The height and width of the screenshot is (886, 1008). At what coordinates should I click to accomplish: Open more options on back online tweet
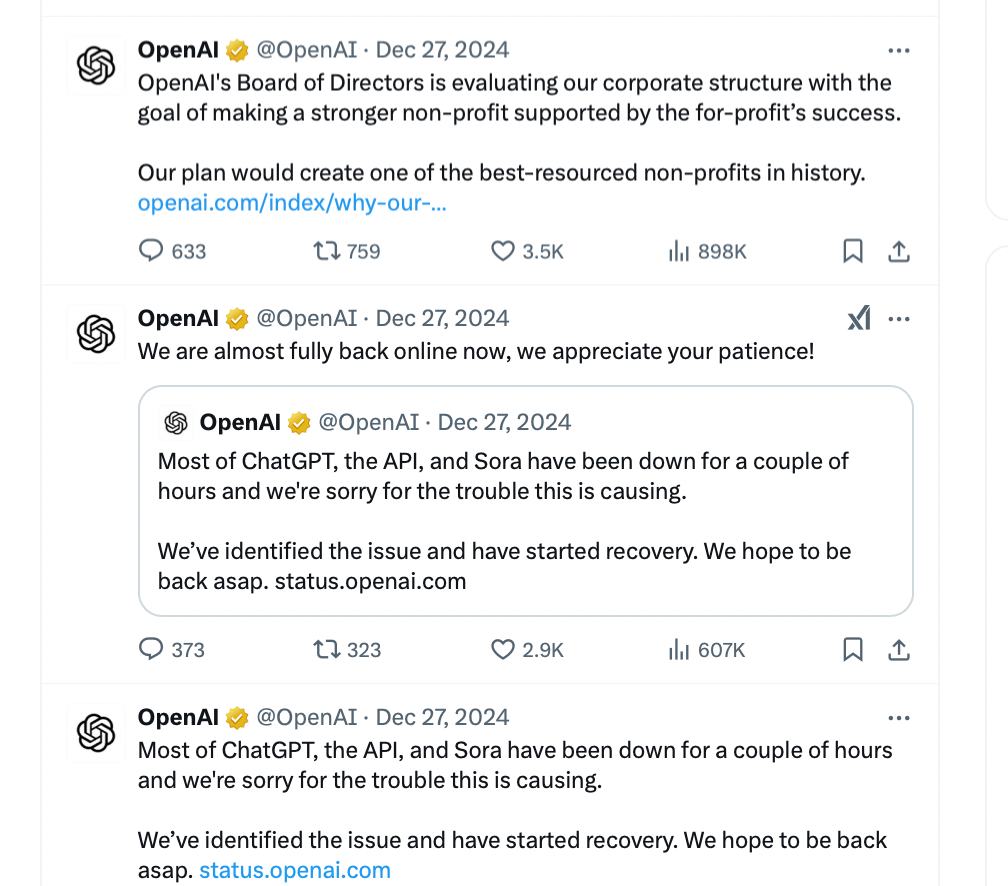(899, 319)
